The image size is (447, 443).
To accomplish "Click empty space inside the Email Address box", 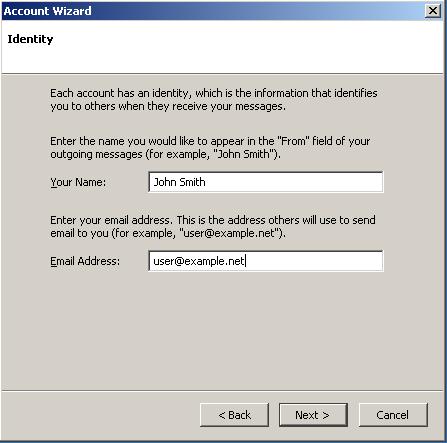I will click(x=313, y=261).
